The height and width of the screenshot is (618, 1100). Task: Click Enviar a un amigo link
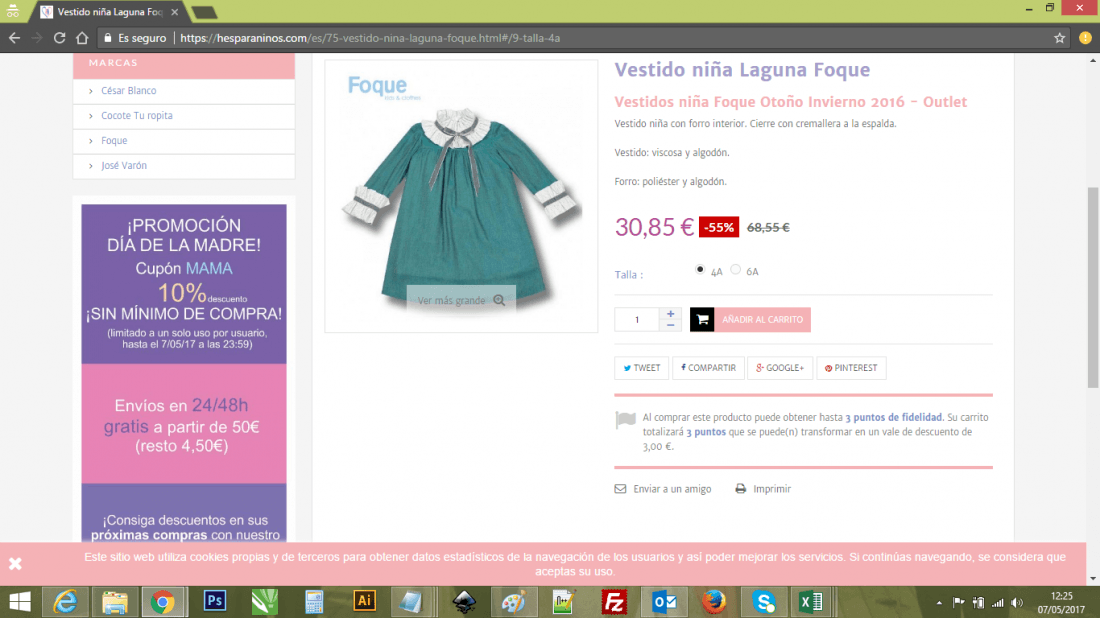(672, 489)
